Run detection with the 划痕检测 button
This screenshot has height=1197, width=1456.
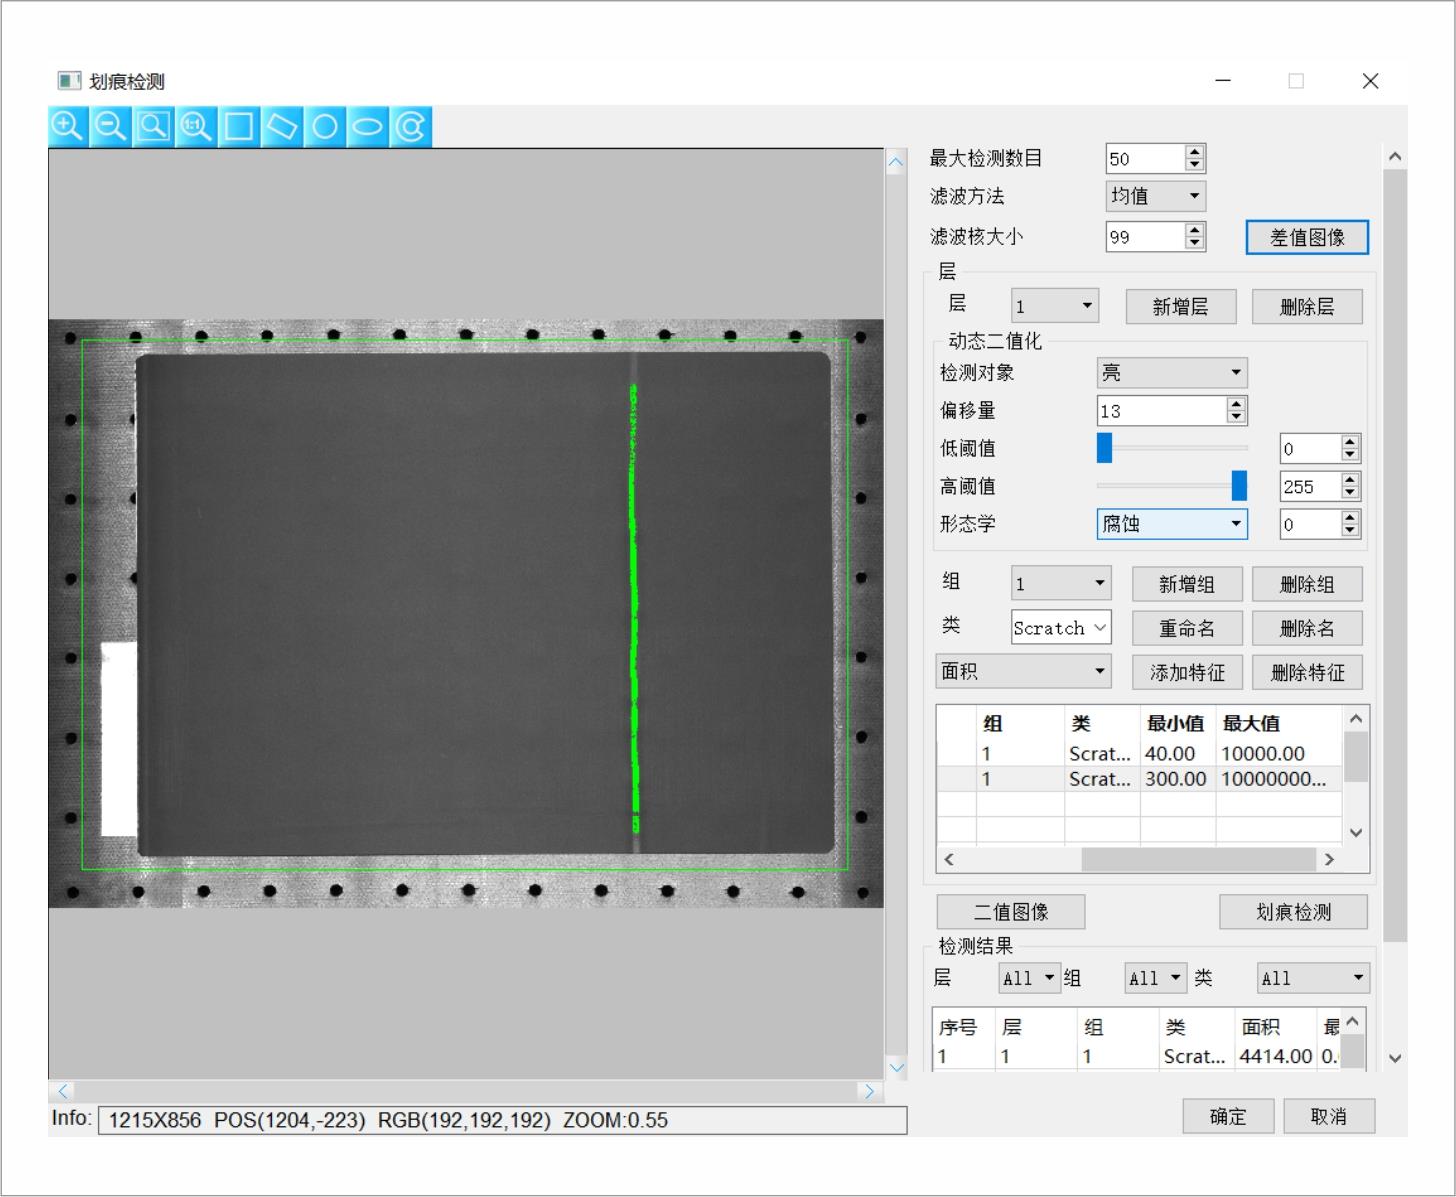(x=1292, y=912)
